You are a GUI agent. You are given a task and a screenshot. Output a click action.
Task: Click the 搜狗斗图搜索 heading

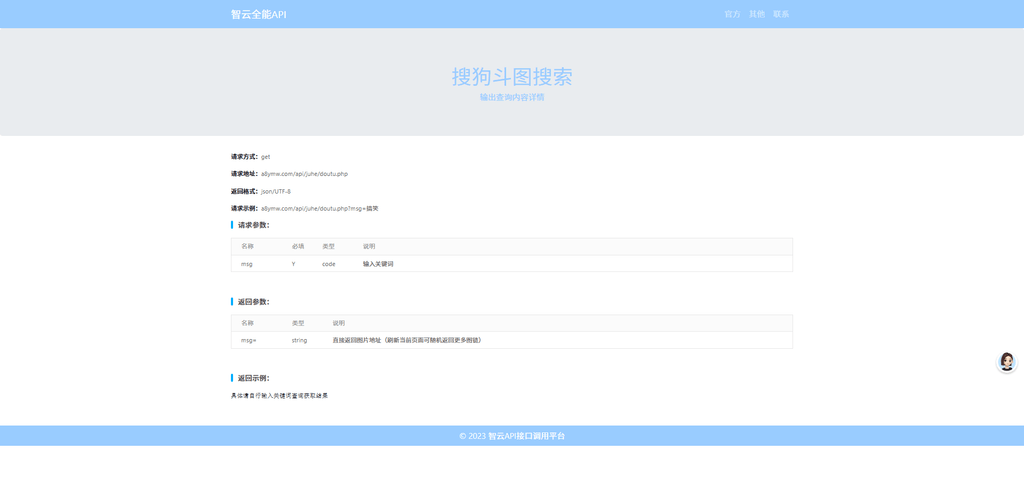512,77
